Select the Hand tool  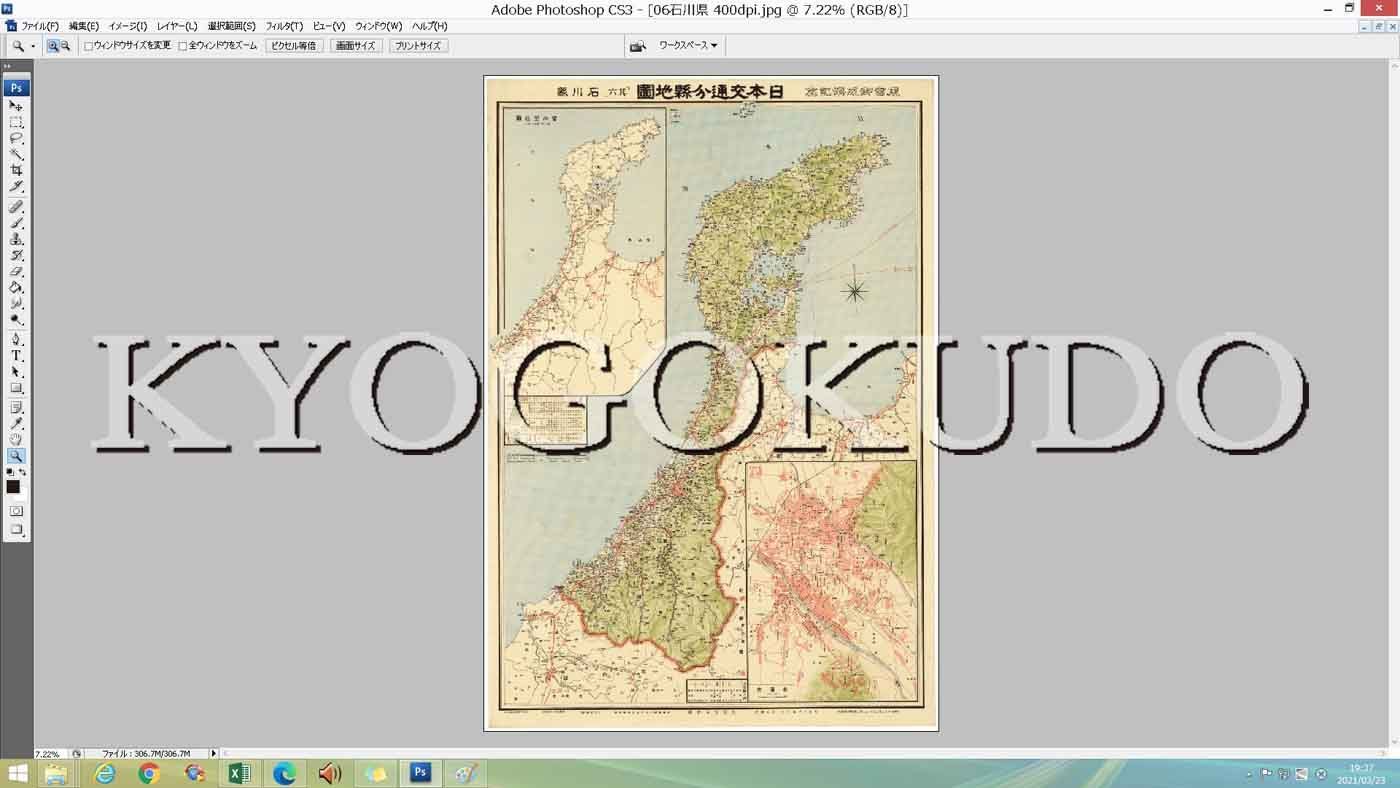click(16, 439)
